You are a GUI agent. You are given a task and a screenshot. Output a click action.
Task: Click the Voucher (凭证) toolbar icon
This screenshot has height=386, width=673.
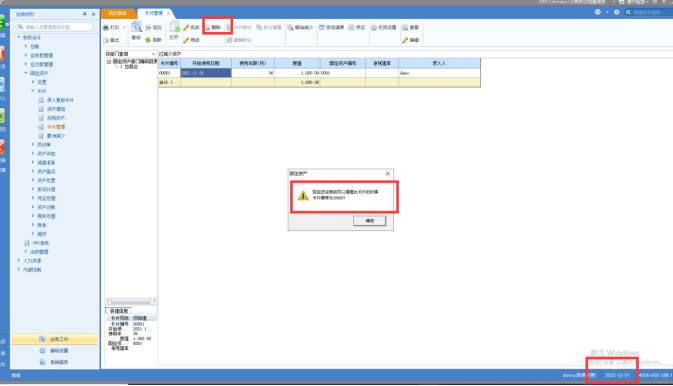[351, 27]
